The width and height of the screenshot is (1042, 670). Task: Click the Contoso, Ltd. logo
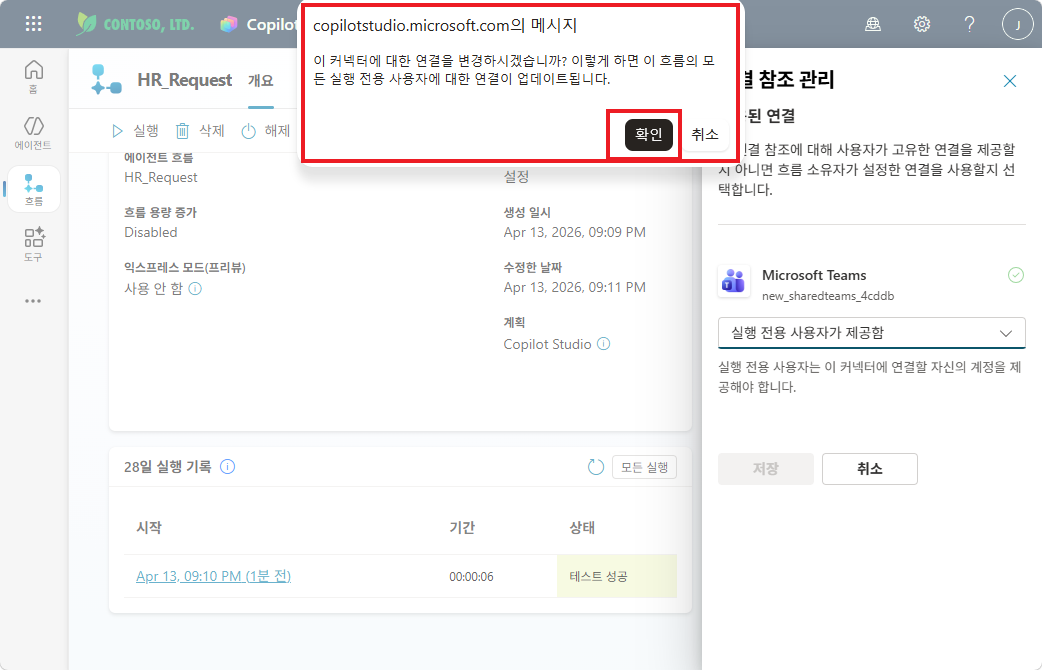[135, 25]
